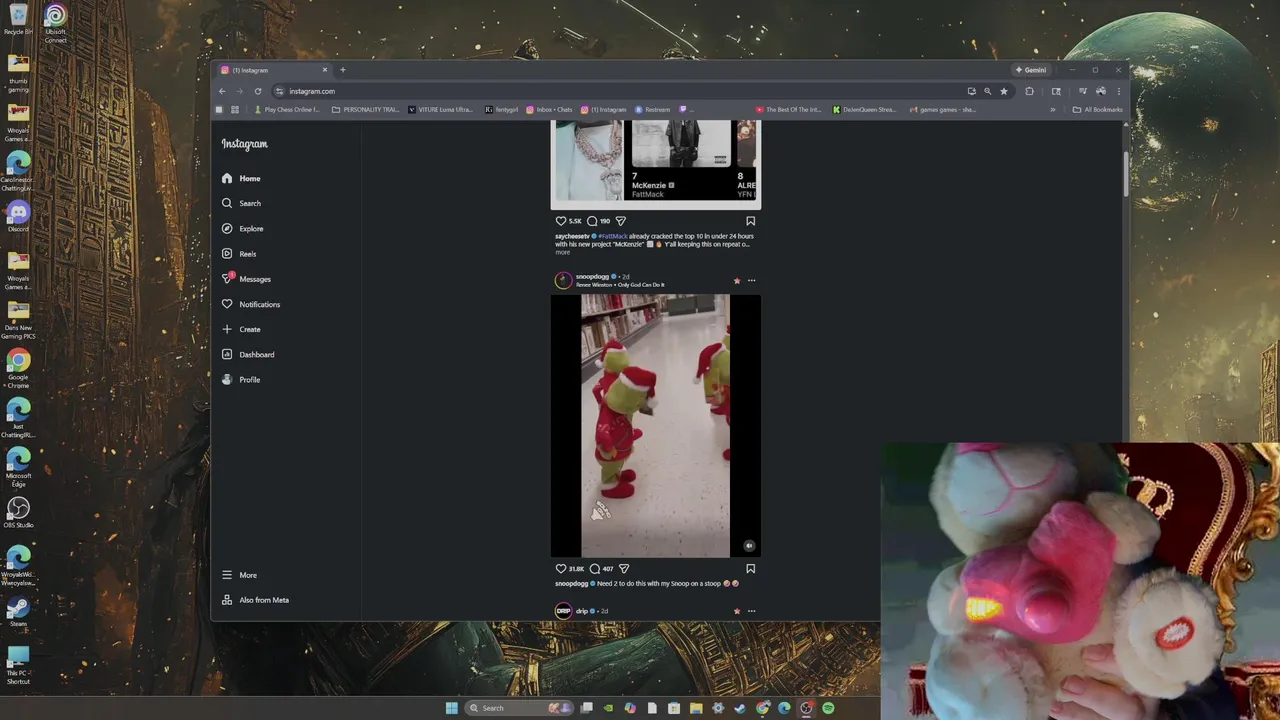Open the Discord desktop shortcut
This screenshot has height=720, width=1280.
18,216
